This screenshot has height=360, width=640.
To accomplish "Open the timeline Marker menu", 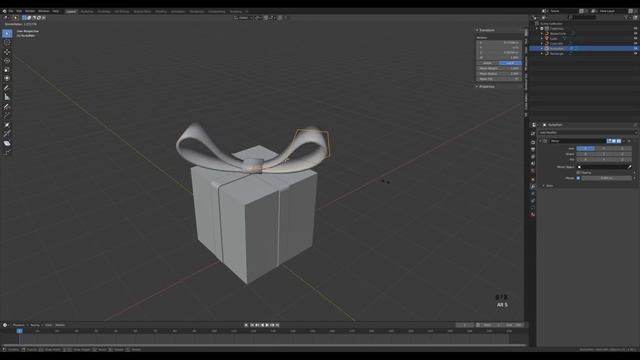I will (60, 325).
